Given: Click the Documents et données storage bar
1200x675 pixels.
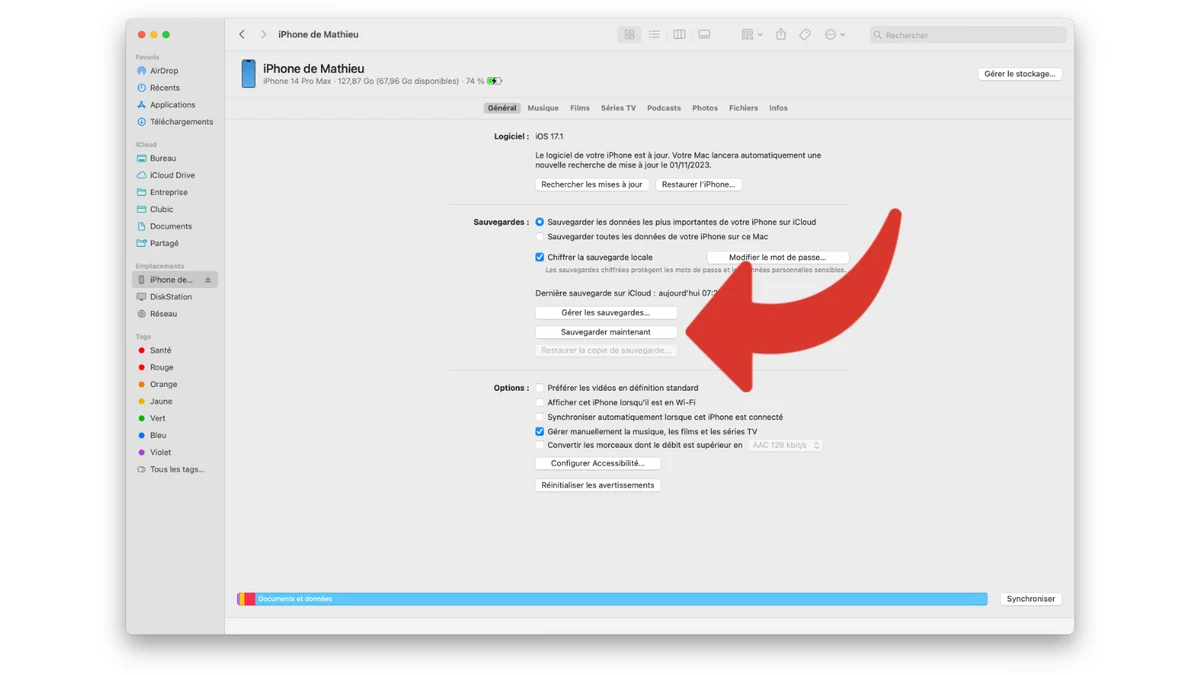Looking at the screenshot, I should 621,599.
